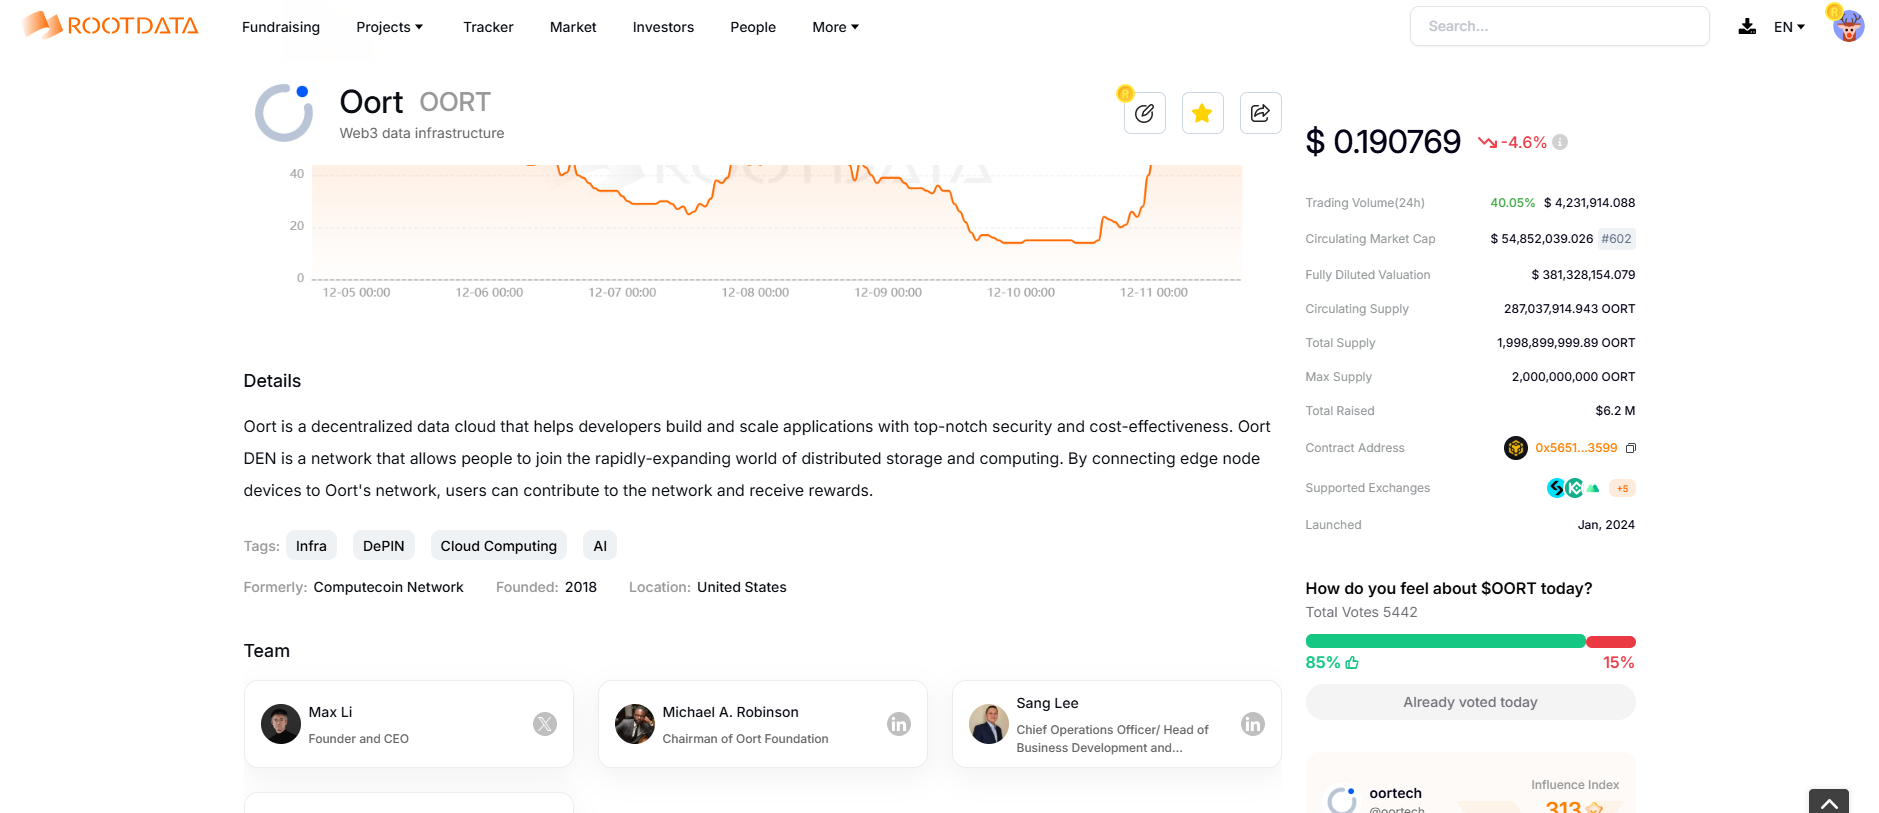Viewport: 1879px width, 813px height.
Task: Click Sang Lee name
Action: point(1047,703)
